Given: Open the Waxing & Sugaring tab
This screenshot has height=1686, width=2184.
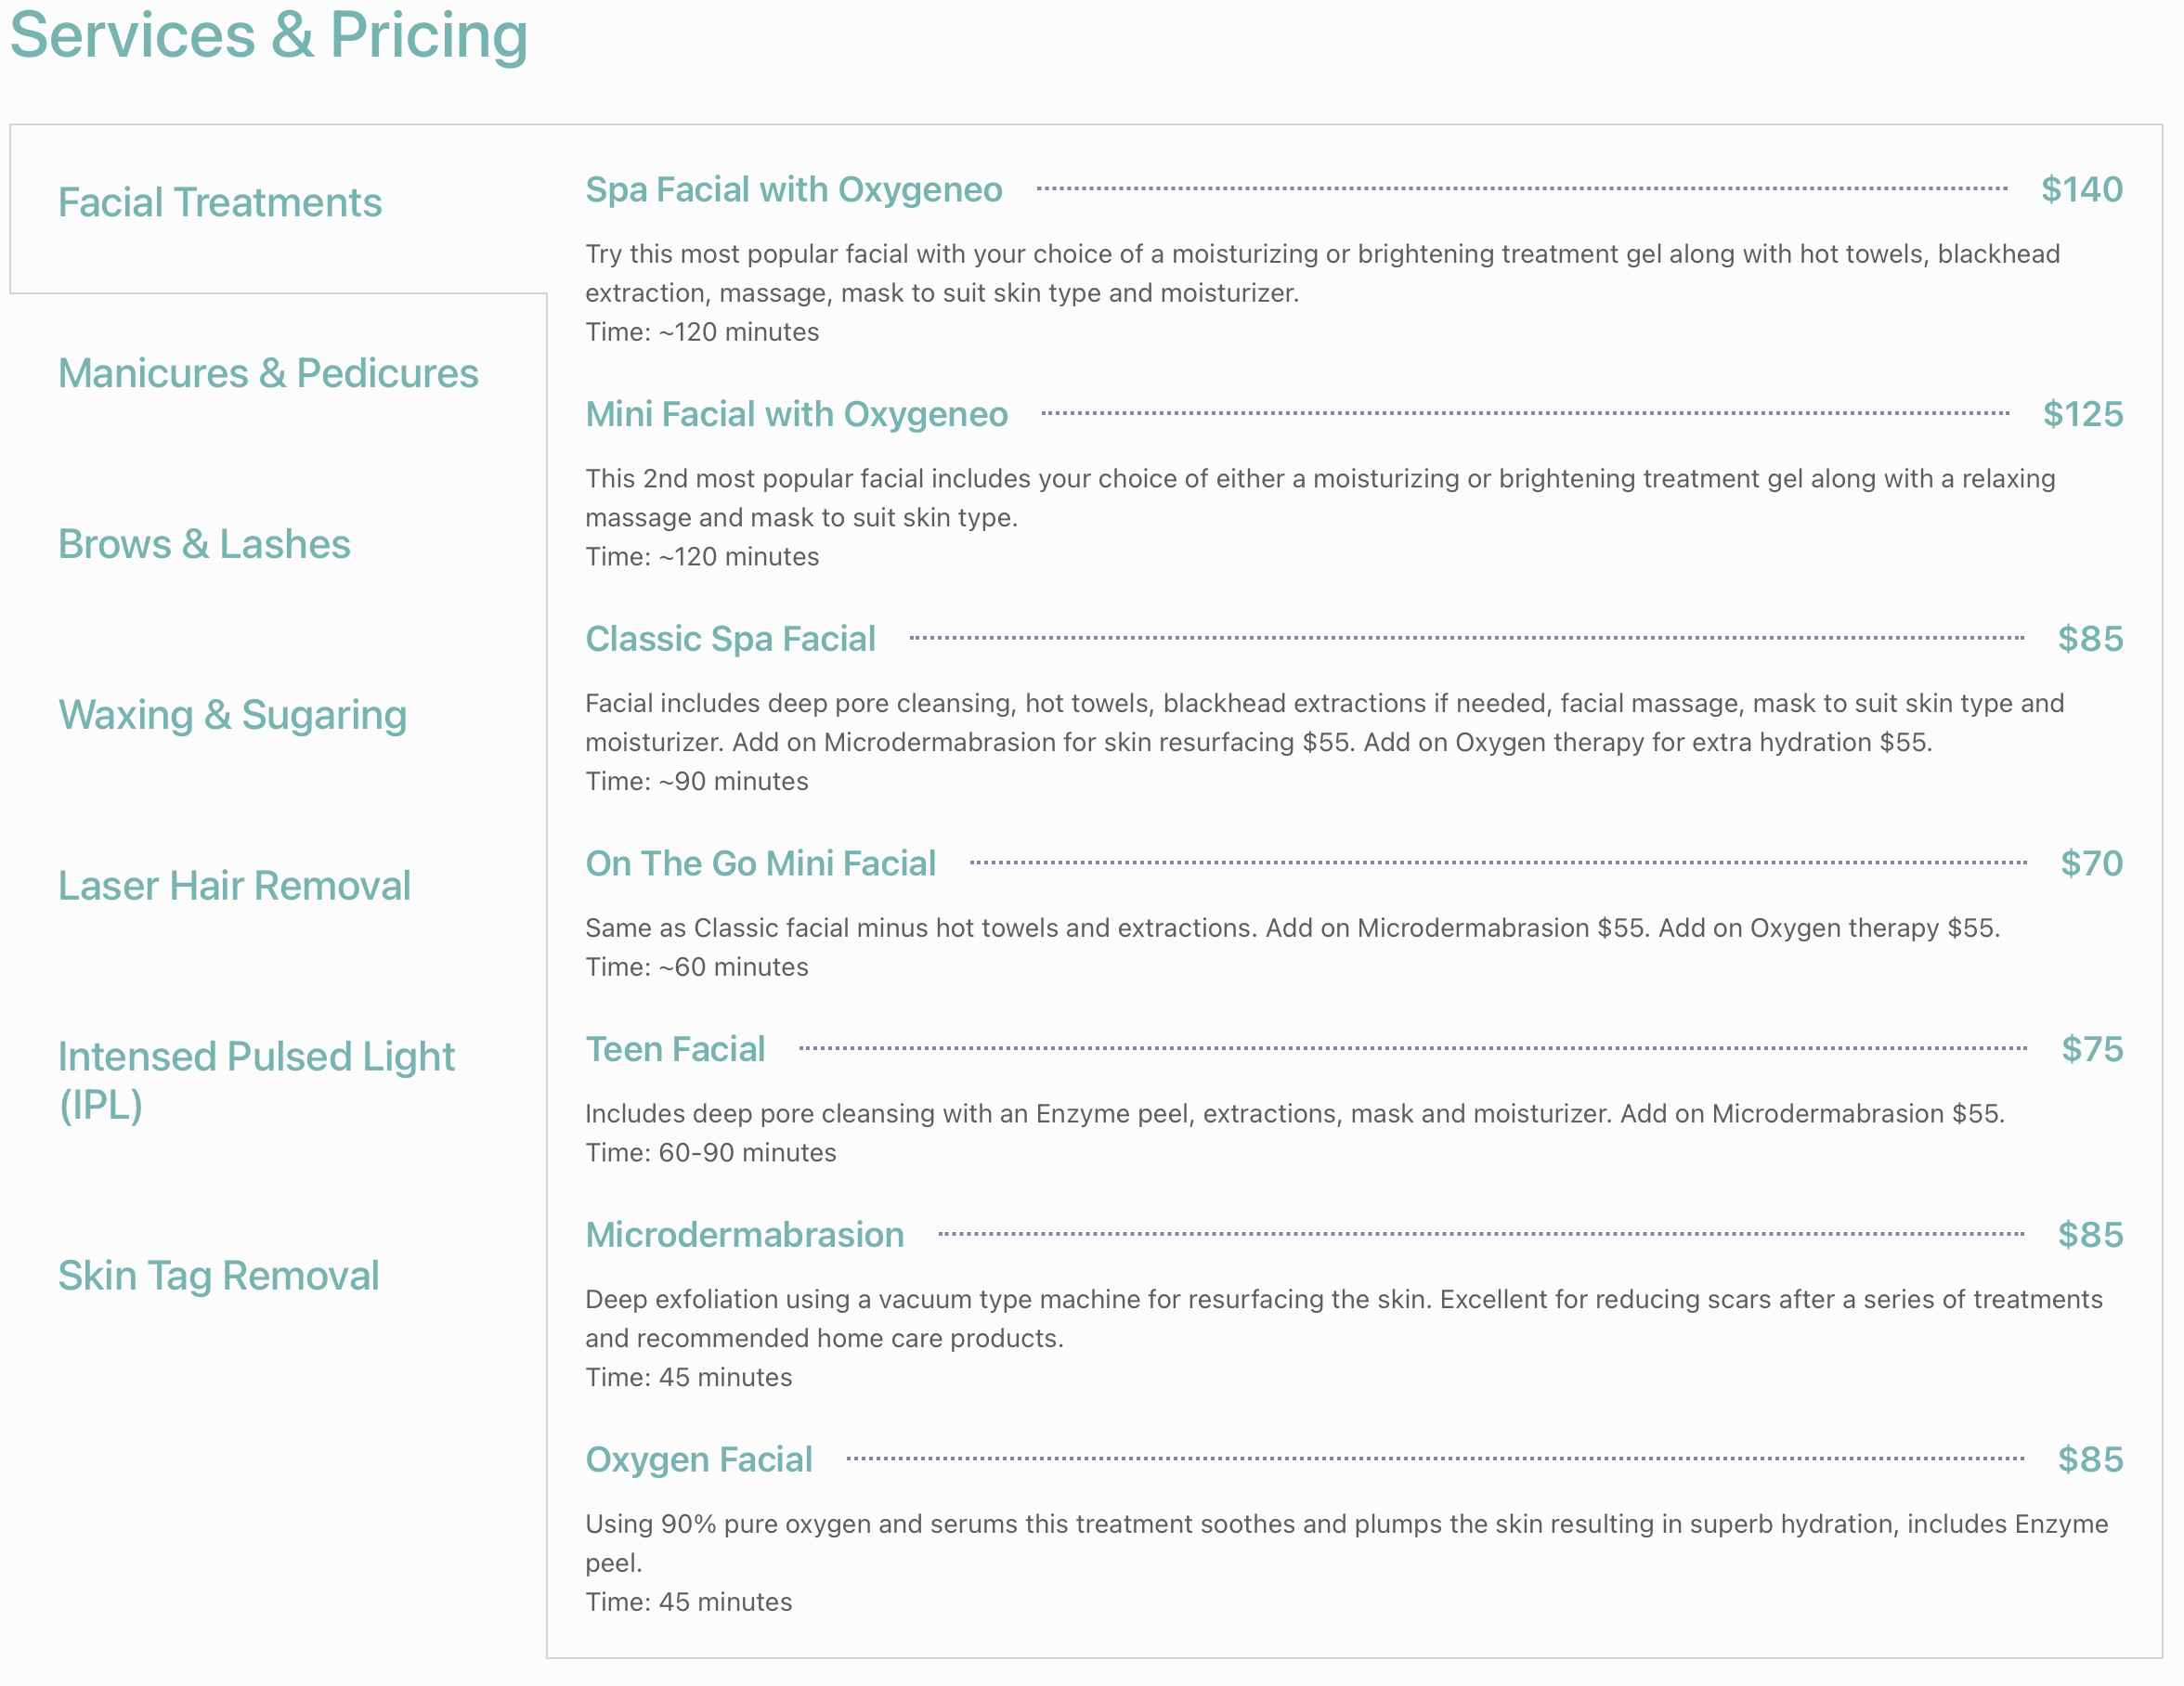Looking at the screenshot, I should [232, 716].
